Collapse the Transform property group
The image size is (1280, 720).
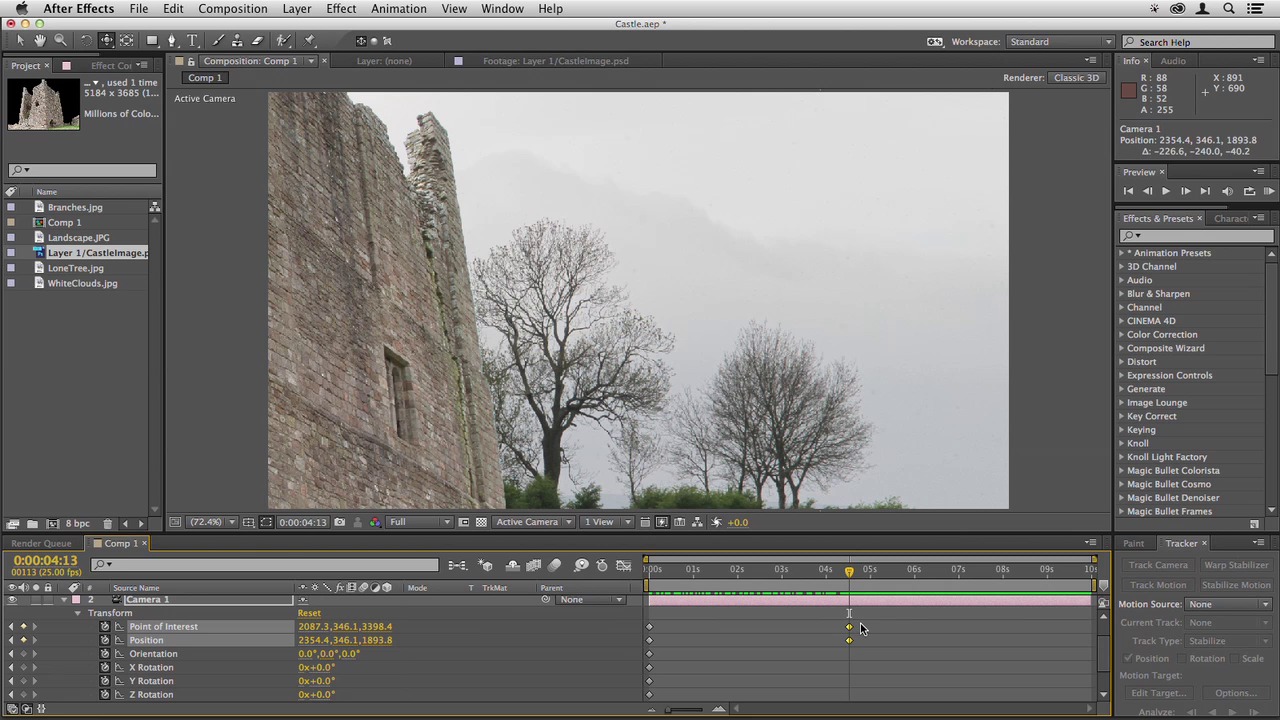click(x=78, y=613)
